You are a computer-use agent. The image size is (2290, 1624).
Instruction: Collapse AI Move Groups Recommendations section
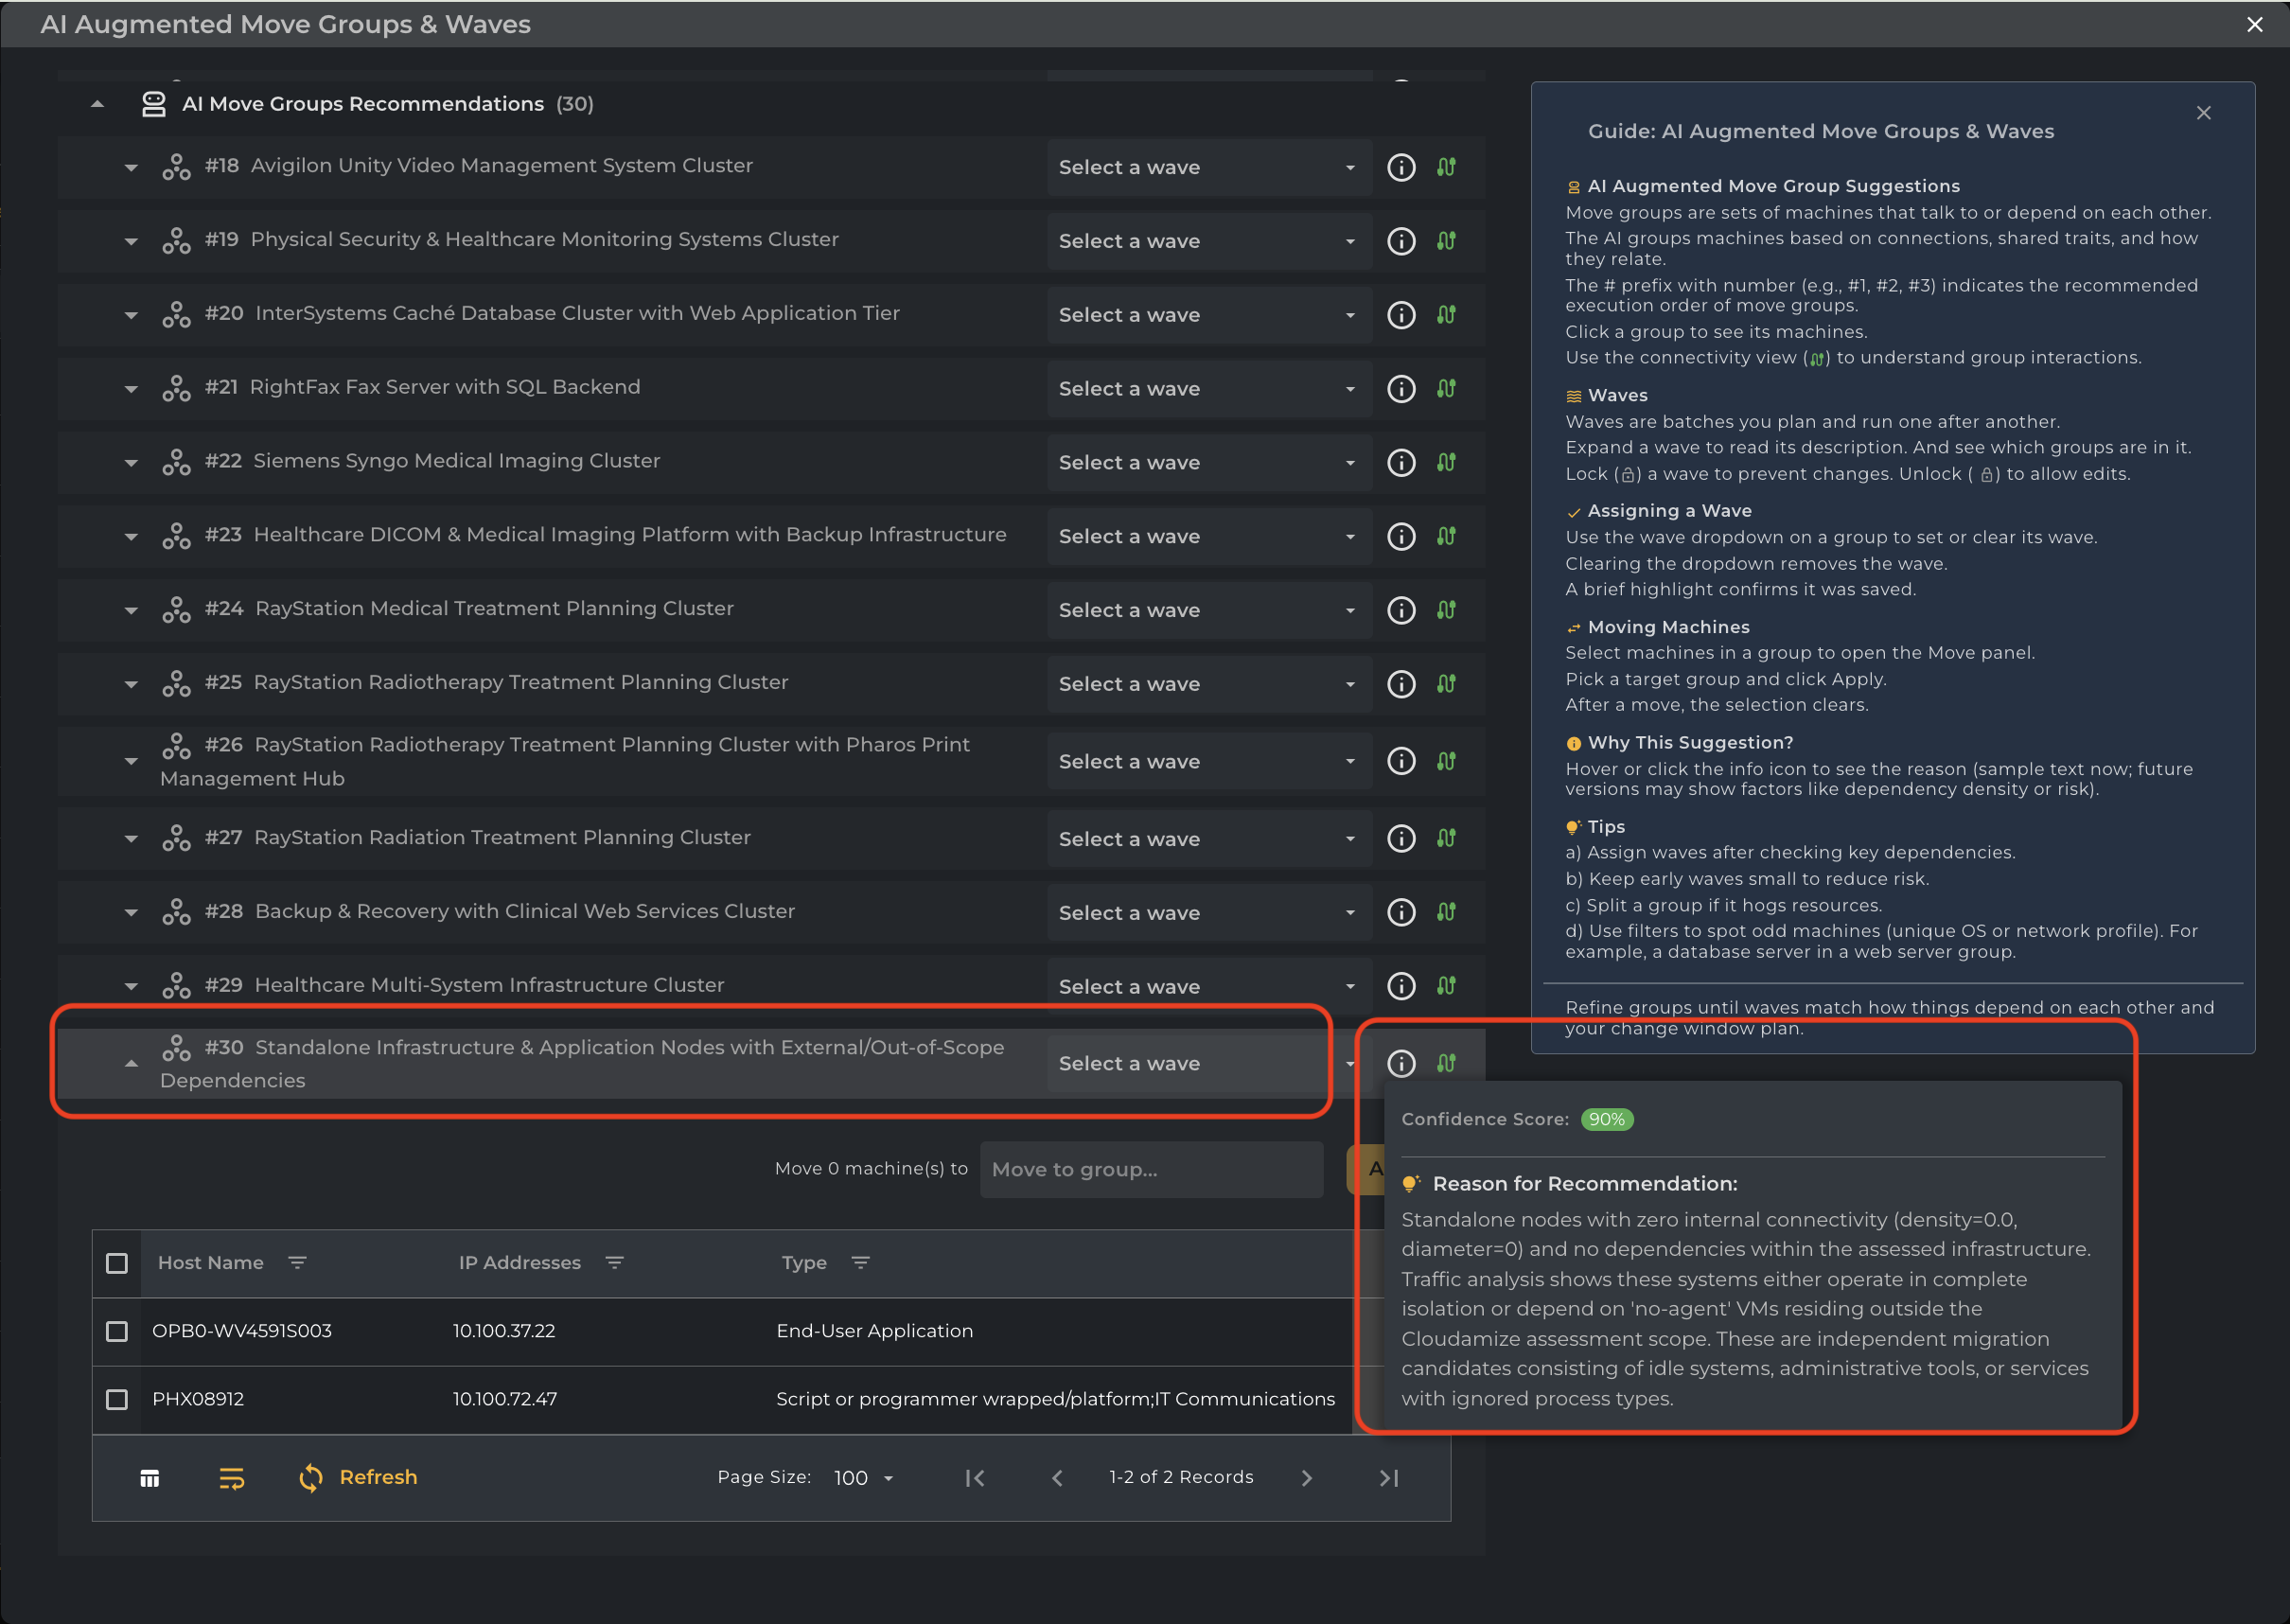[x=97, y=104]
